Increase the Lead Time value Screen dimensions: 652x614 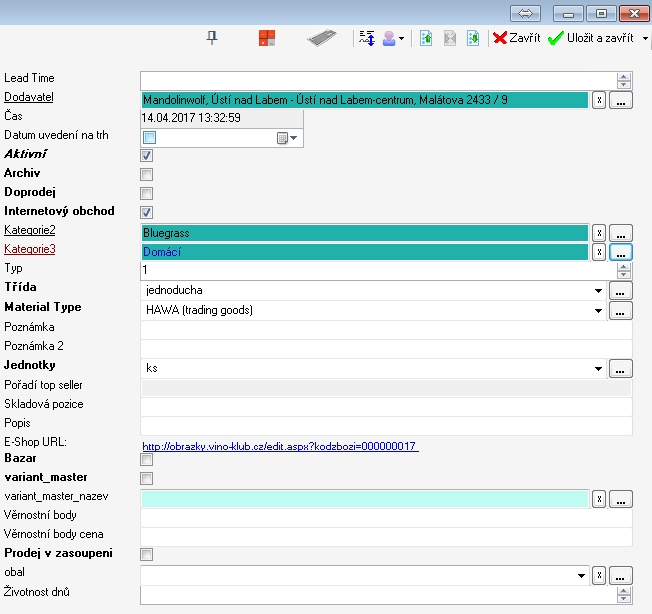tap(623, 76)
